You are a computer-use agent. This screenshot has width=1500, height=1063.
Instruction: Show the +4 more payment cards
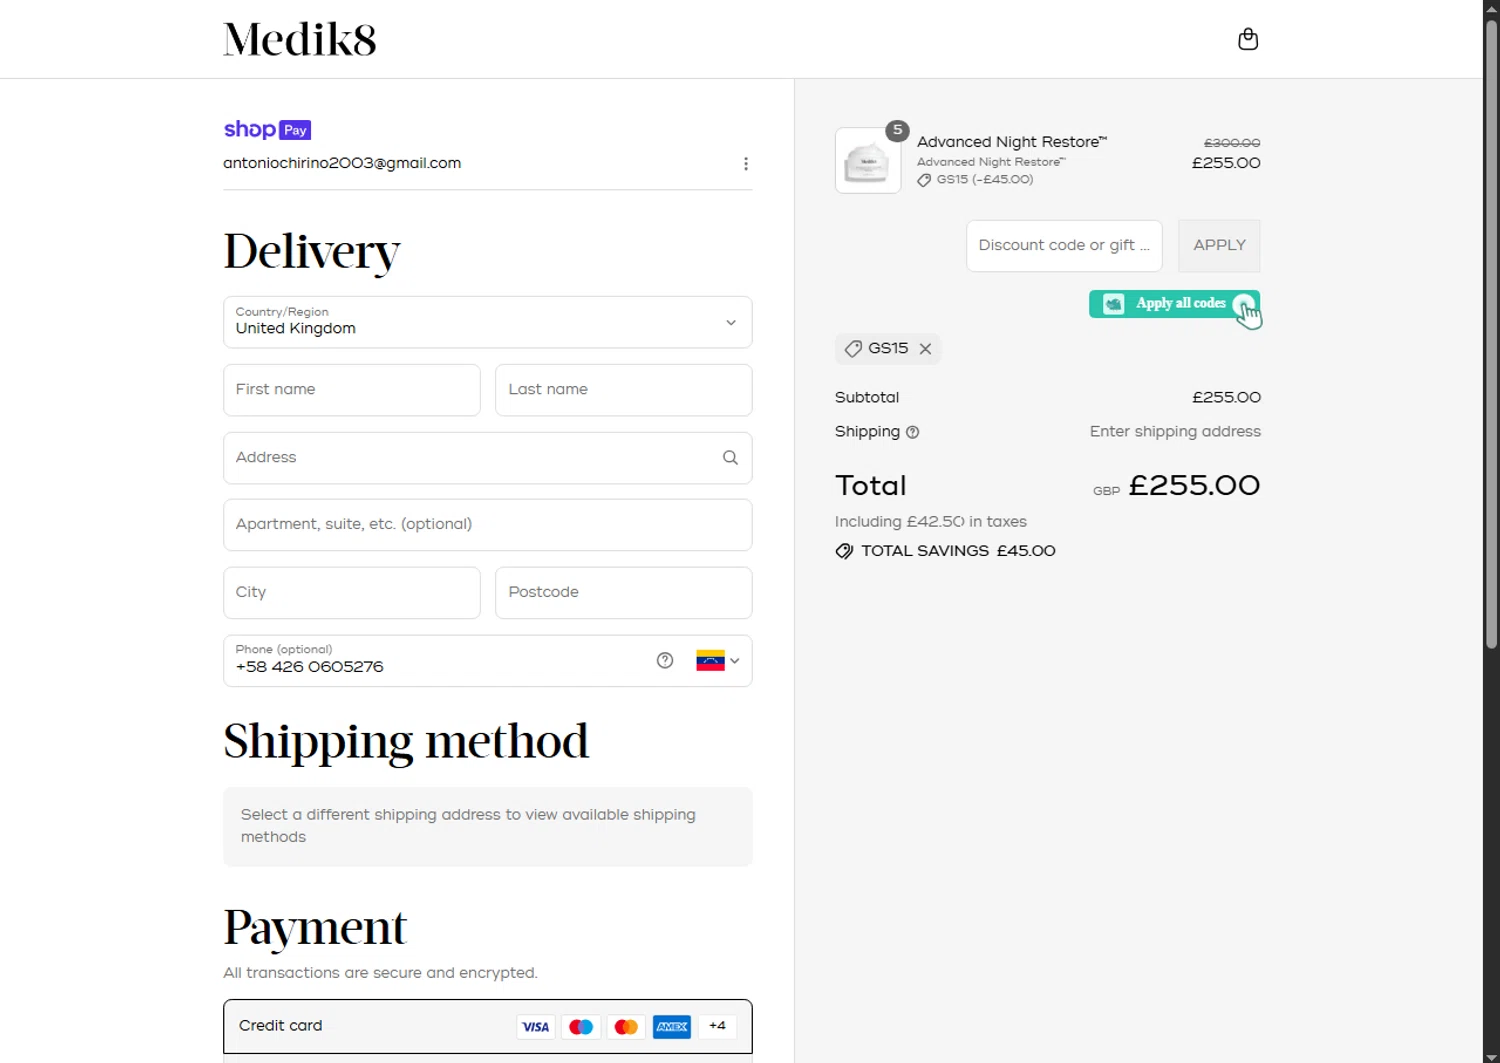point(717,1026)
